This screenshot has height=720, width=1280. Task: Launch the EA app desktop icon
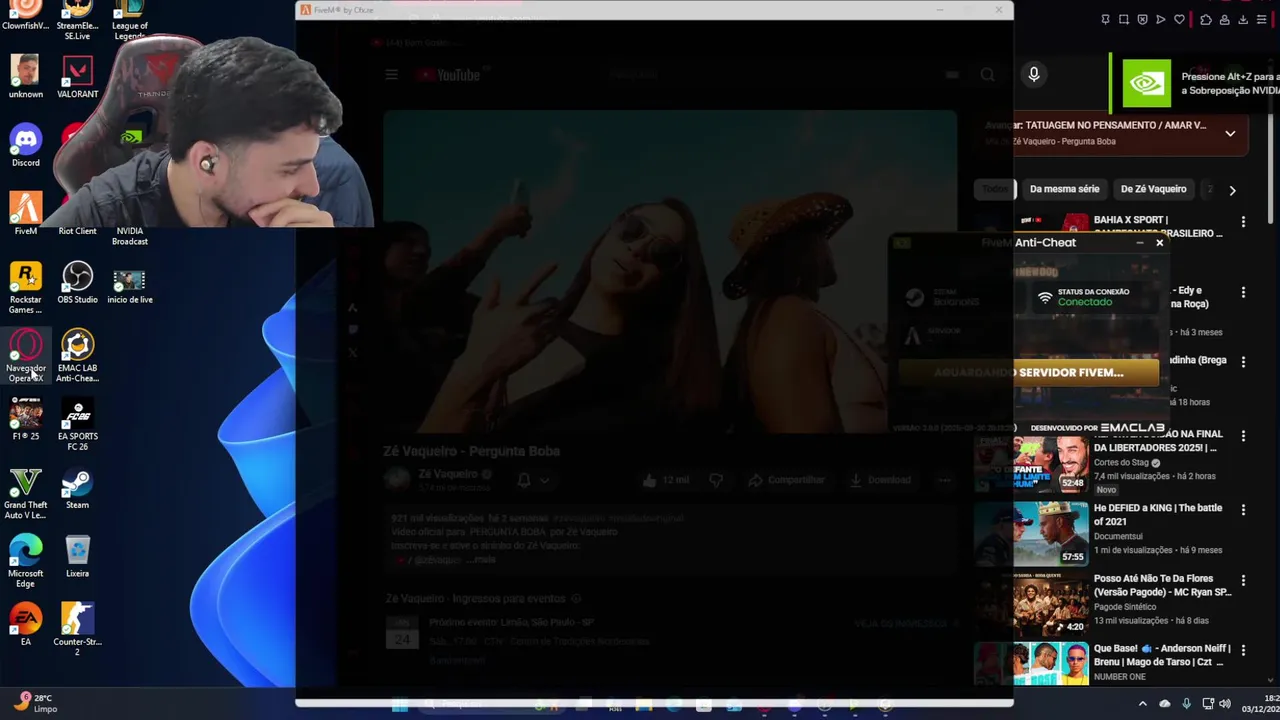point(26,625)
